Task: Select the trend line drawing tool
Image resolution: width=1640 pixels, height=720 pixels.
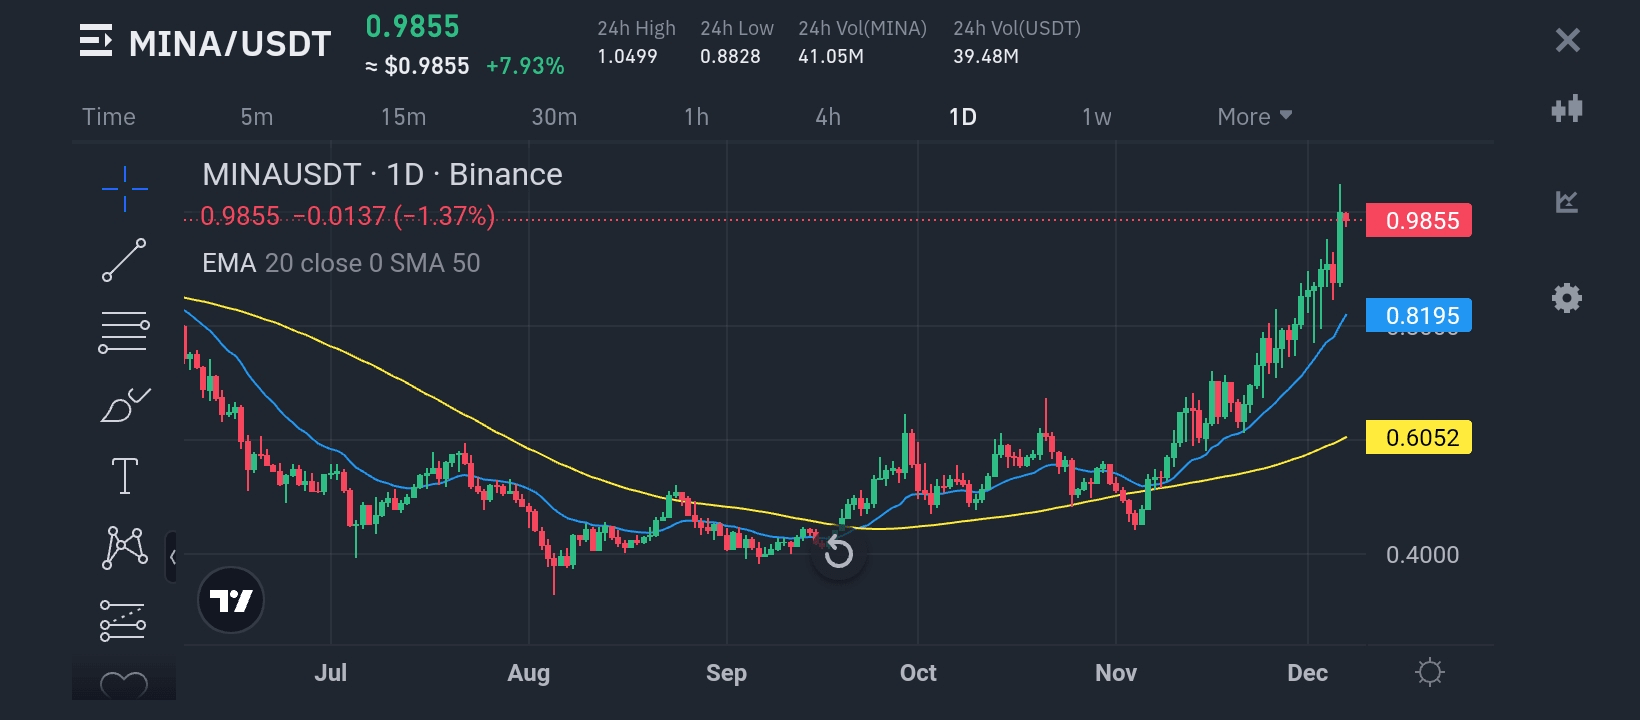Action: (124, 260)
